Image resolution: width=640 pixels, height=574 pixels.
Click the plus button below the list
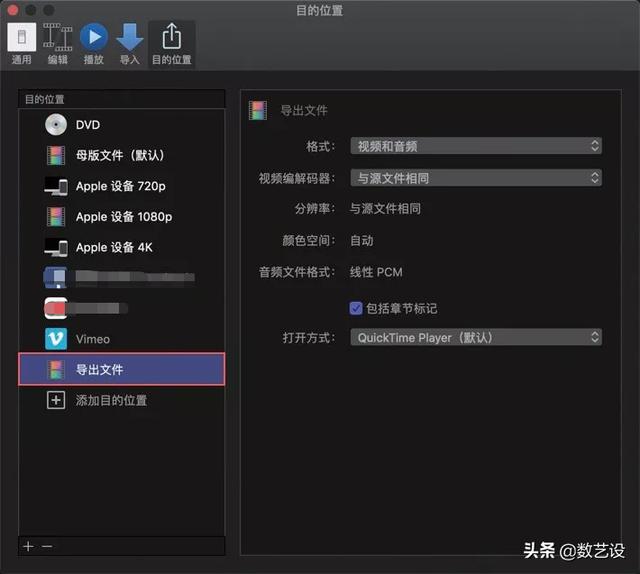pos(29,546)
